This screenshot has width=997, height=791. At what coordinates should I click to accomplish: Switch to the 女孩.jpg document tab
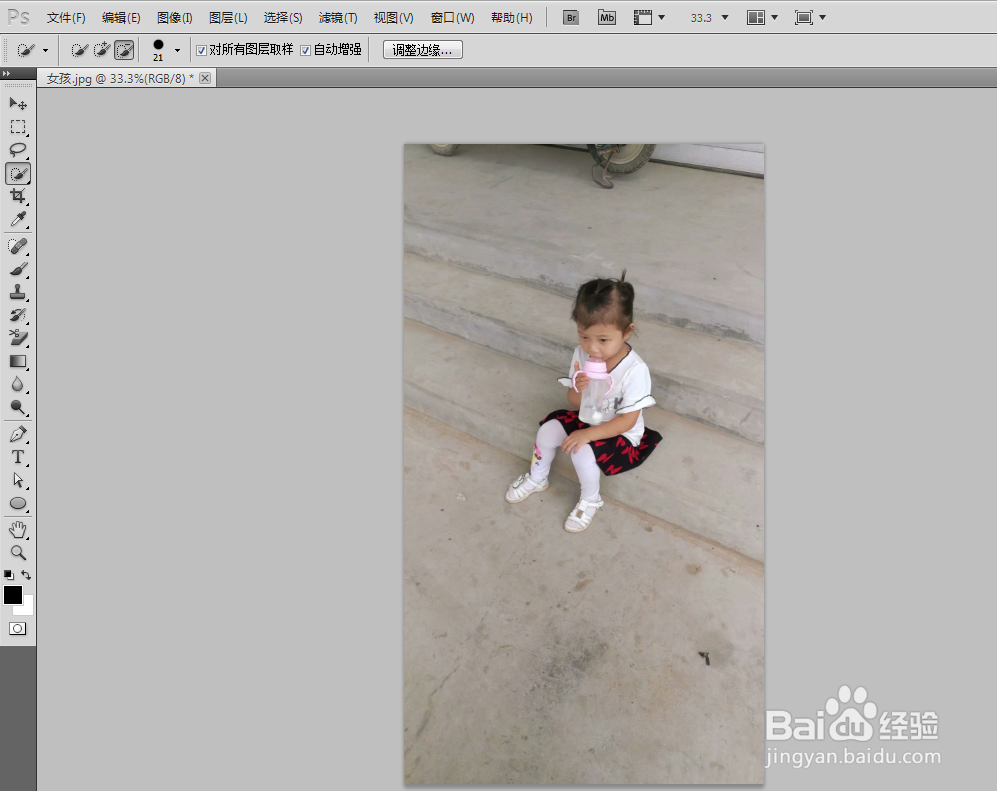tap(120, 79)
